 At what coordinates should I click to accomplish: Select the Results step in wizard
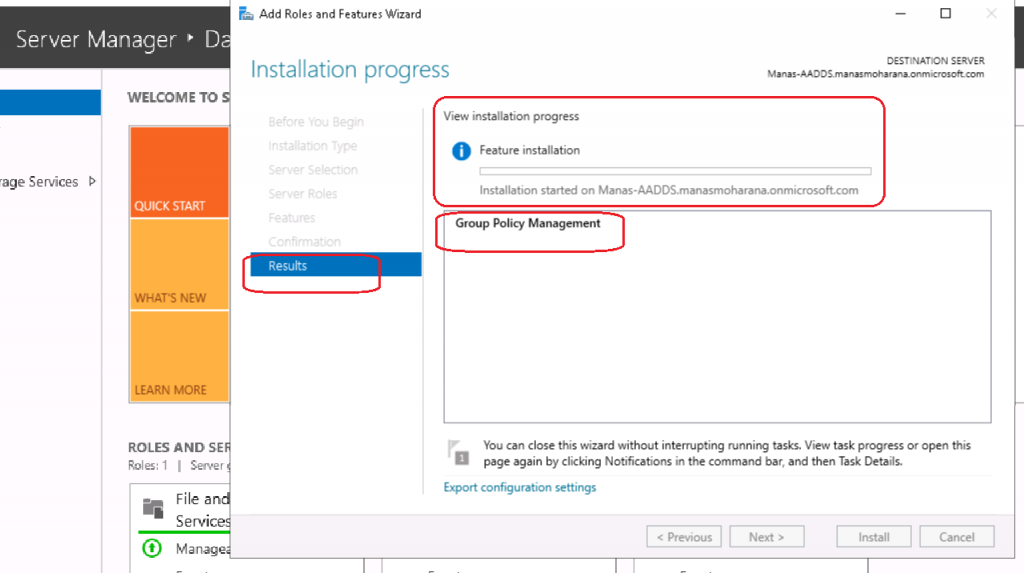288,266
